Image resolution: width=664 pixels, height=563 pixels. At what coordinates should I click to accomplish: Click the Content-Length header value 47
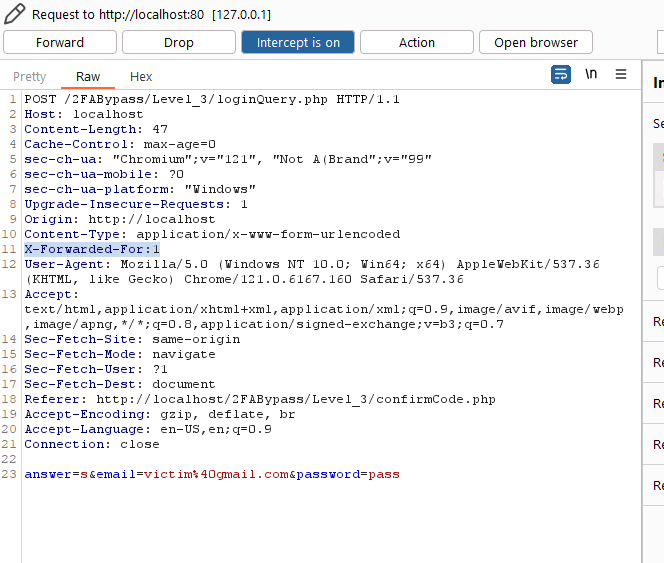pos(160,129)
